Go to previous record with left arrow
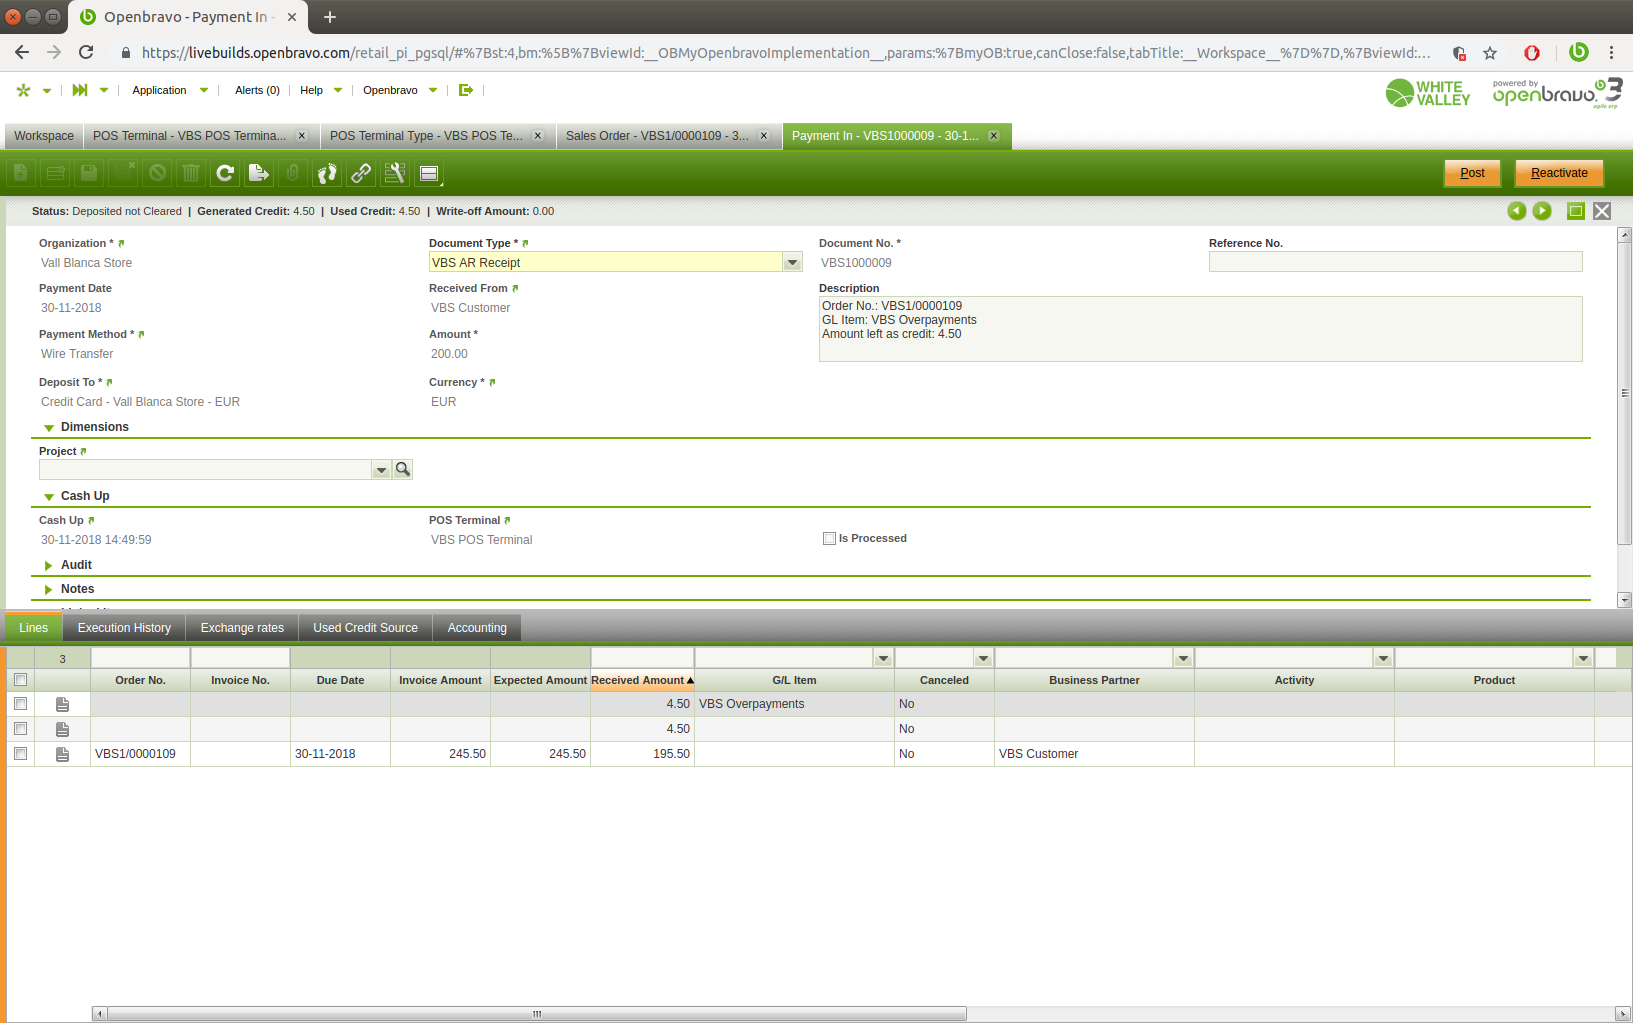 (x=1517, y=211)
